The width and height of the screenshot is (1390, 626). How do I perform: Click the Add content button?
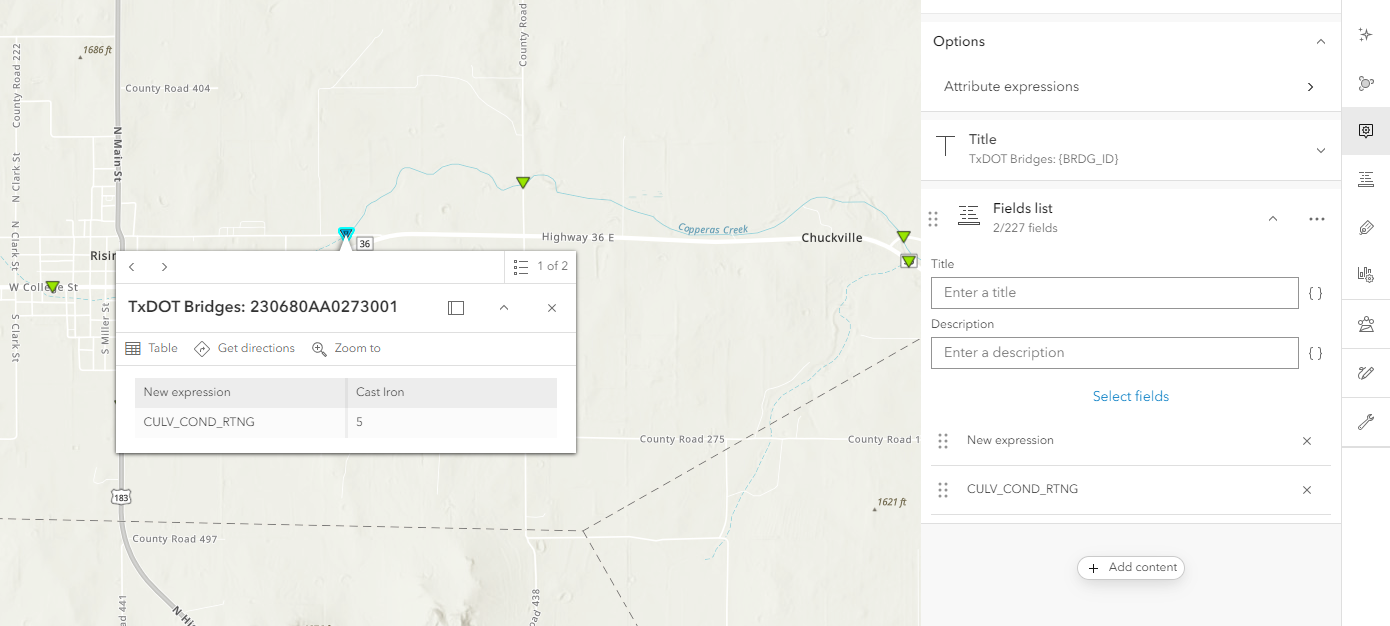pos(1131,567)
